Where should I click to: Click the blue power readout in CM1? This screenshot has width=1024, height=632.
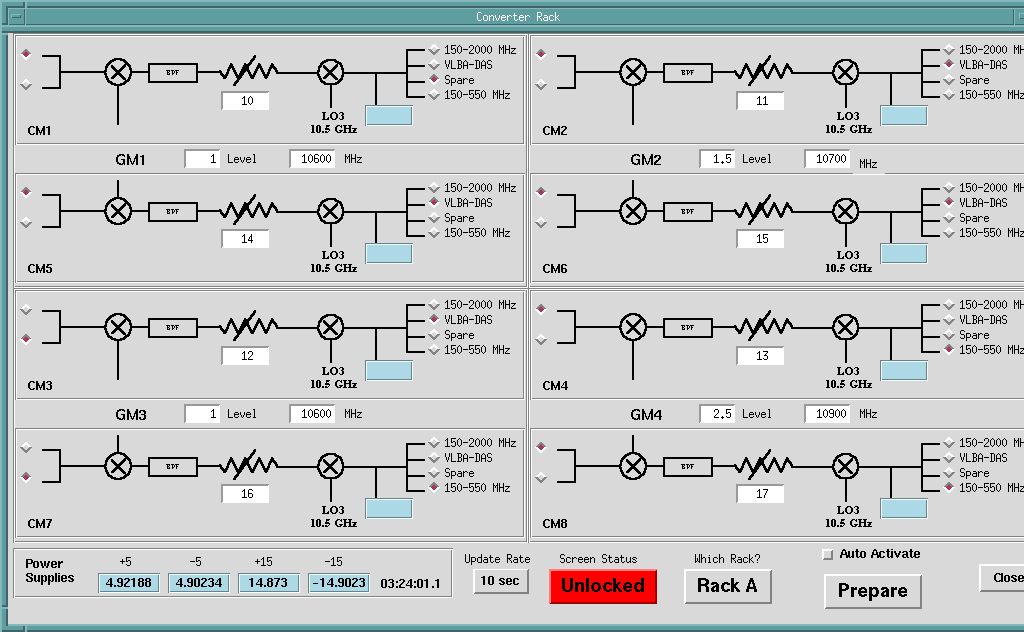click(388, 116)
